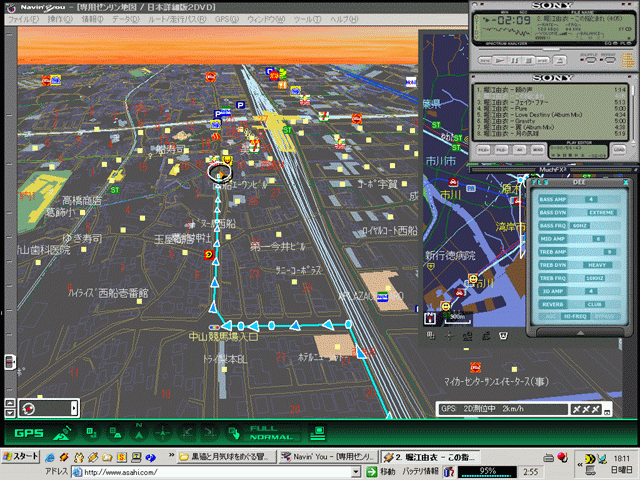The width and height of the screenshot is (640, 480).
Task: Click the crosshair tool icon below overview map
Action: 449,336
